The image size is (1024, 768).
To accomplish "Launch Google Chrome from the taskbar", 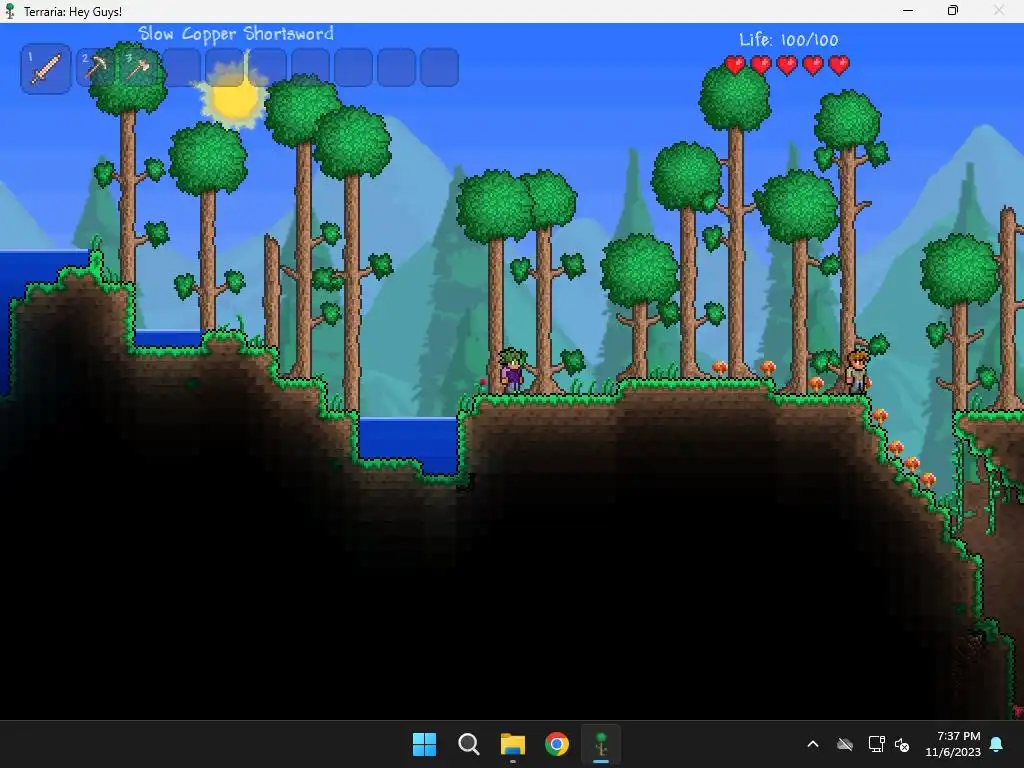I will click(x=557, y=744).
